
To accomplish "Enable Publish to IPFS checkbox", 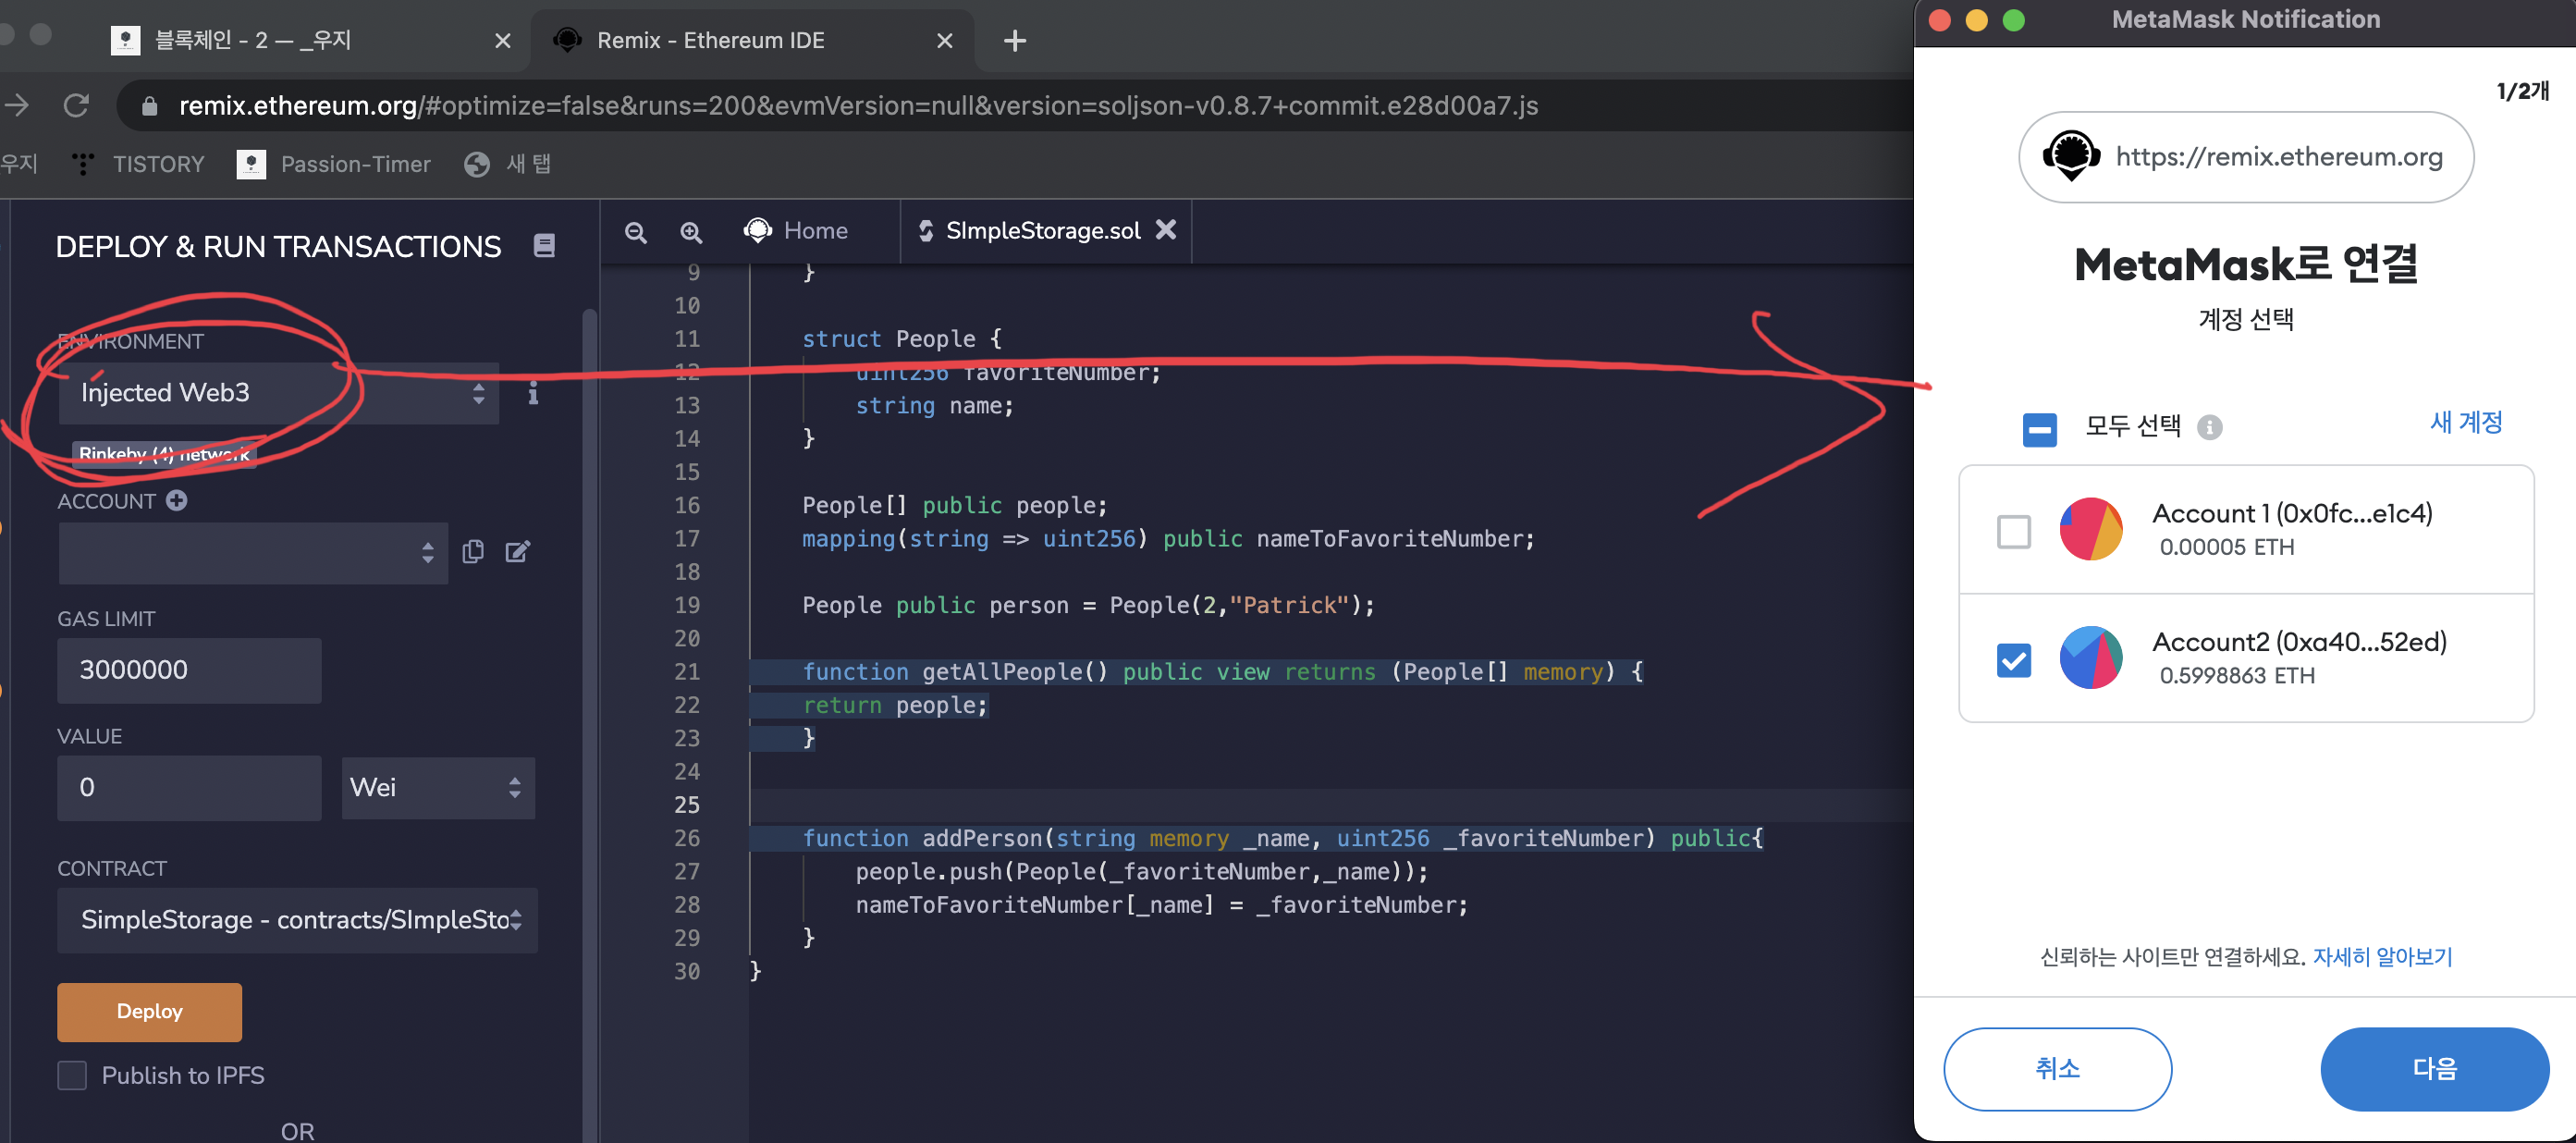I will tap(72, 1075).
